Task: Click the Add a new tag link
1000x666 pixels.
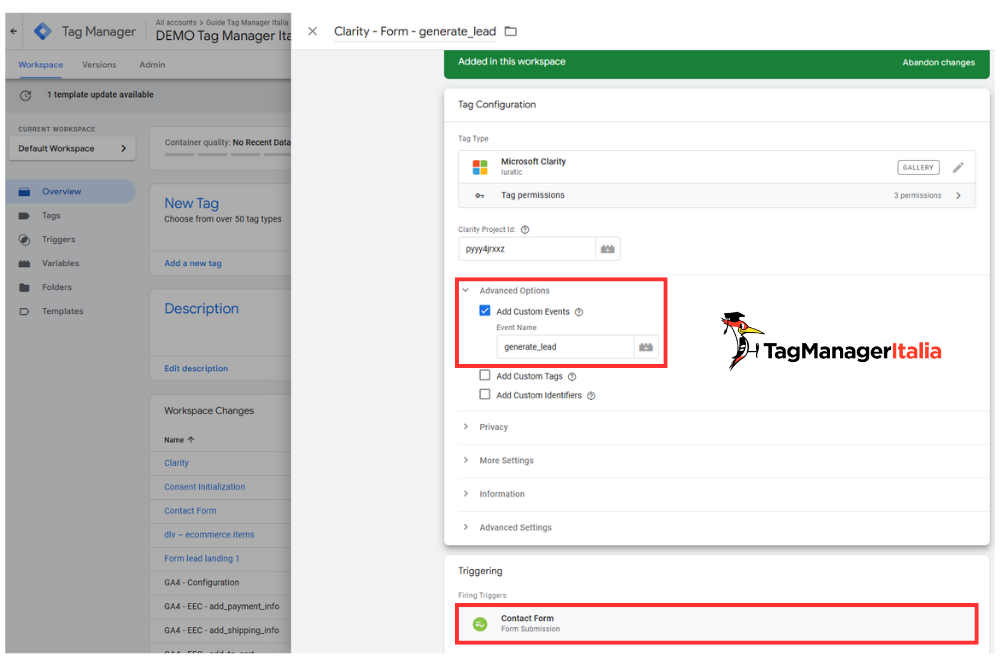Action: [x=193, y=263]
